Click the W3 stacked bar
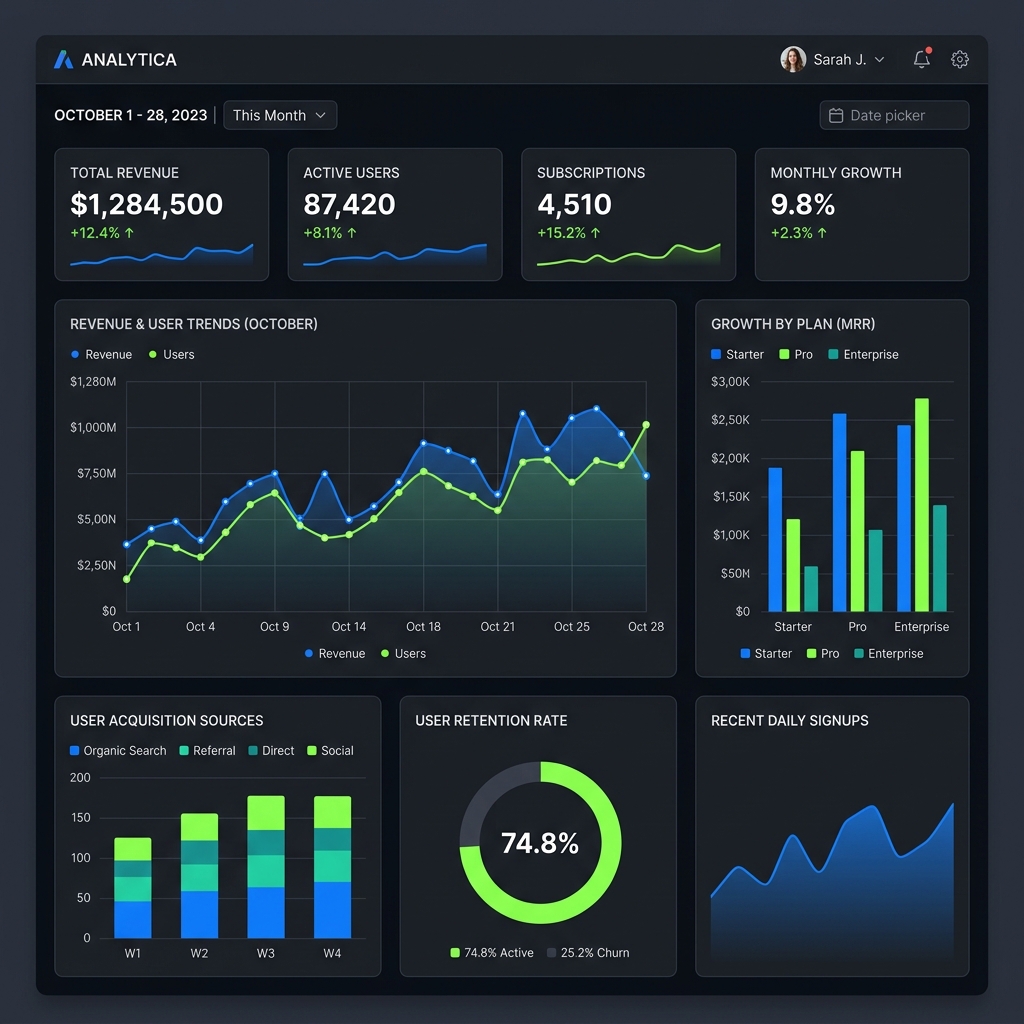1024x1024 pixels. point(266,866)
